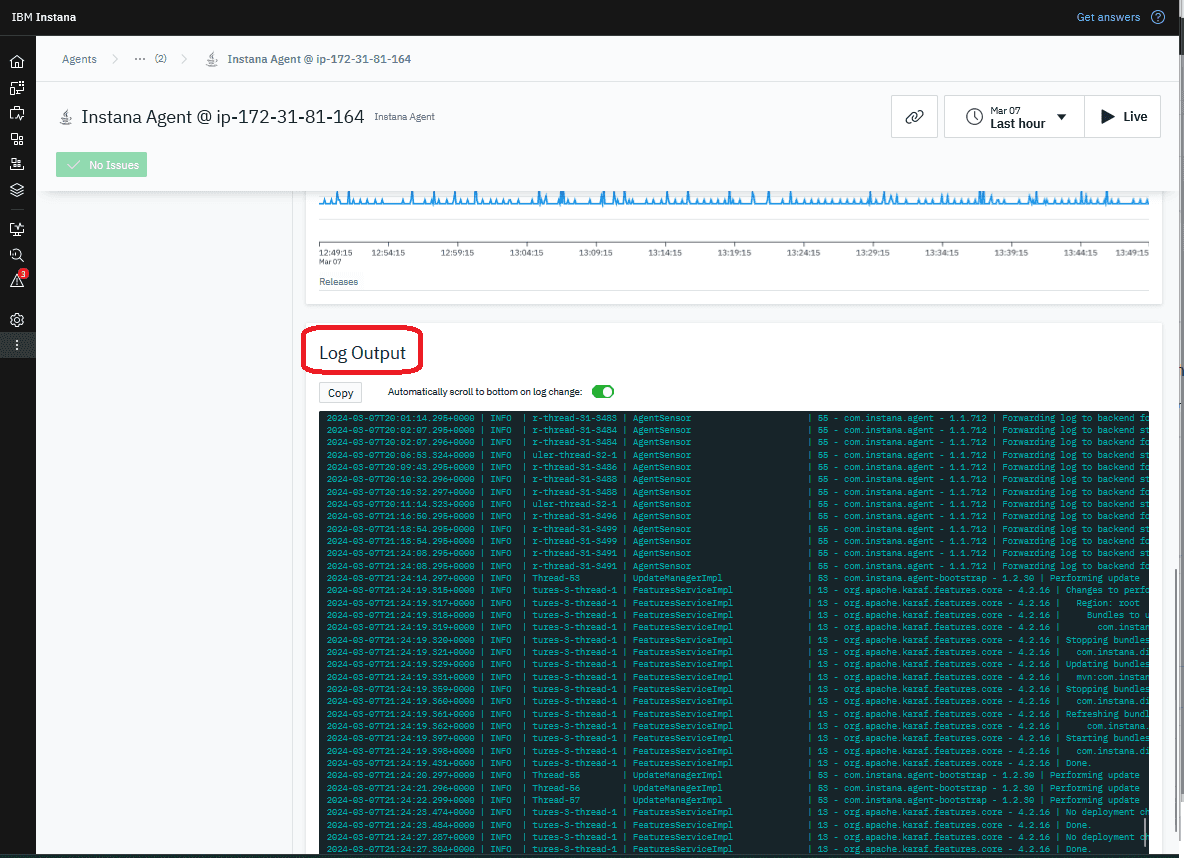Image resolution: width=1184 pixels, height=858 pixels.
Task: Click the Copy log button
Action: click(340, 393)
